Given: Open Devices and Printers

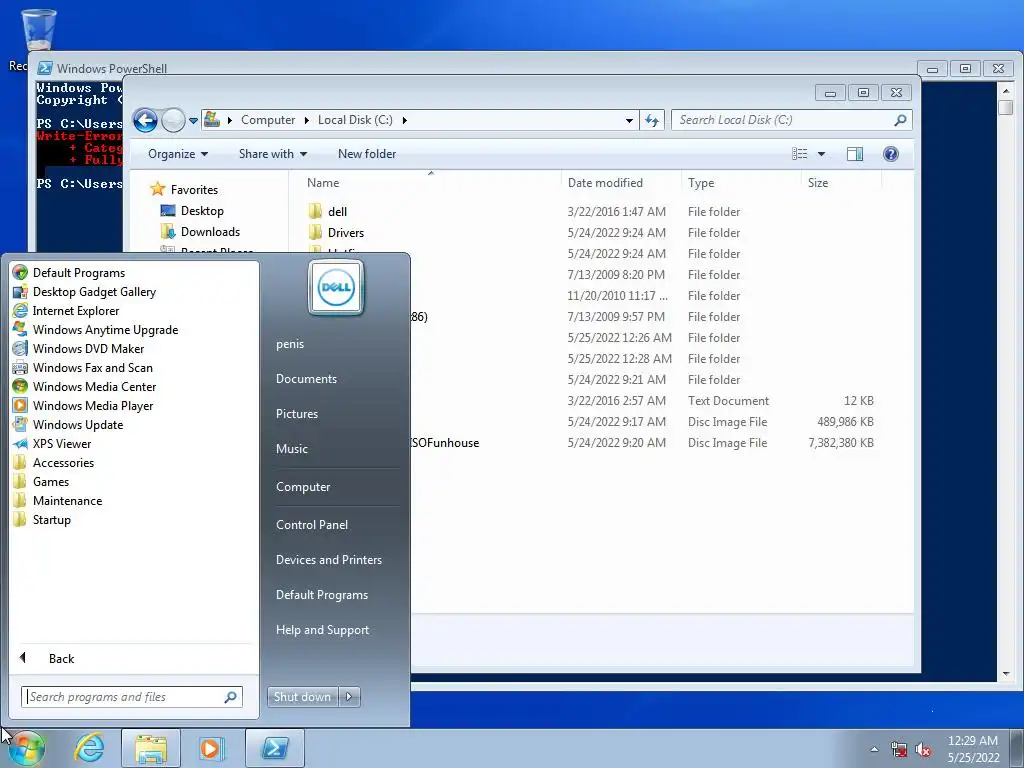Looking at the screenshot, I should pyautogui.click(x=328, y=560).
